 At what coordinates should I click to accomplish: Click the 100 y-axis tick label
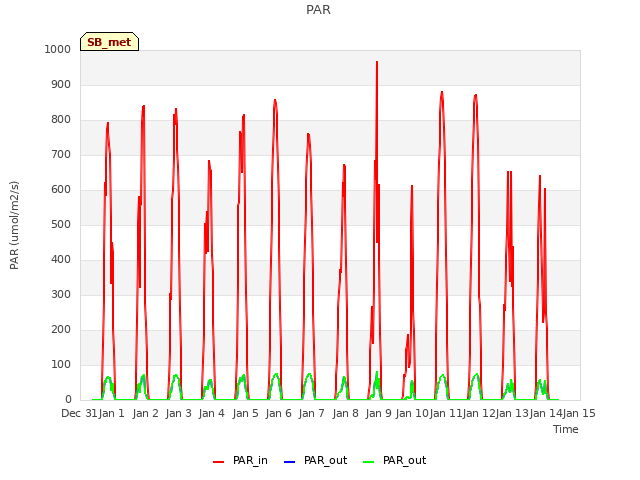coord(61,364)
